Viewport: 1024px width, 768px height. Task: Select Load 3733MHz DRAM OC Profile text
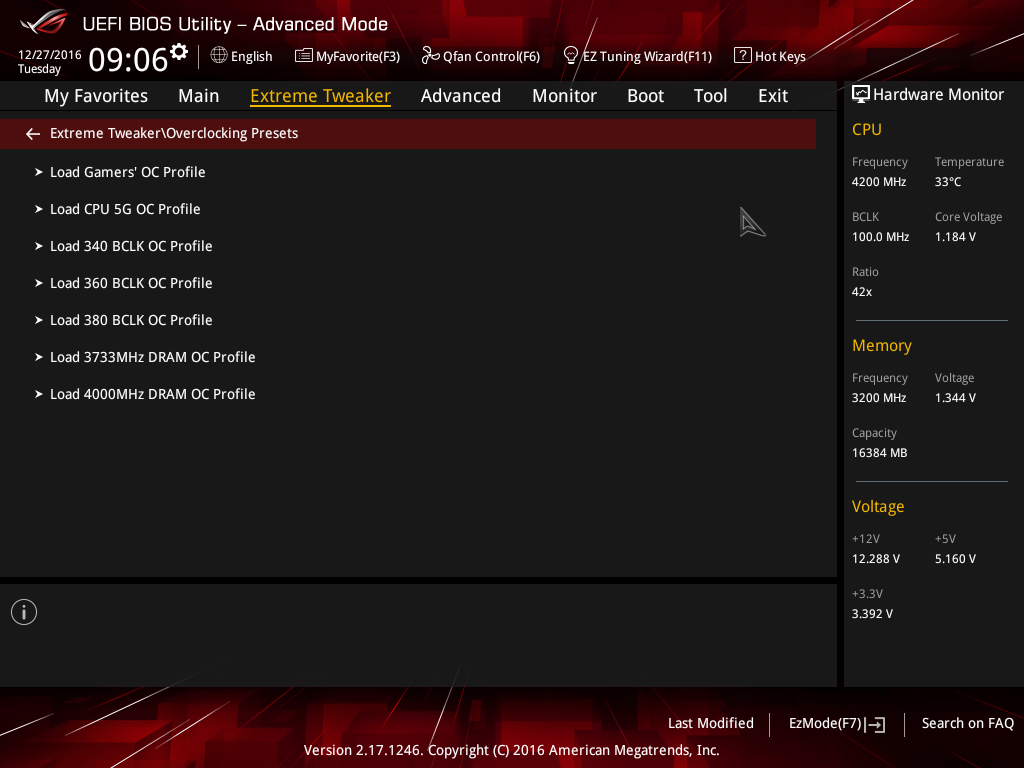[153, 357]
